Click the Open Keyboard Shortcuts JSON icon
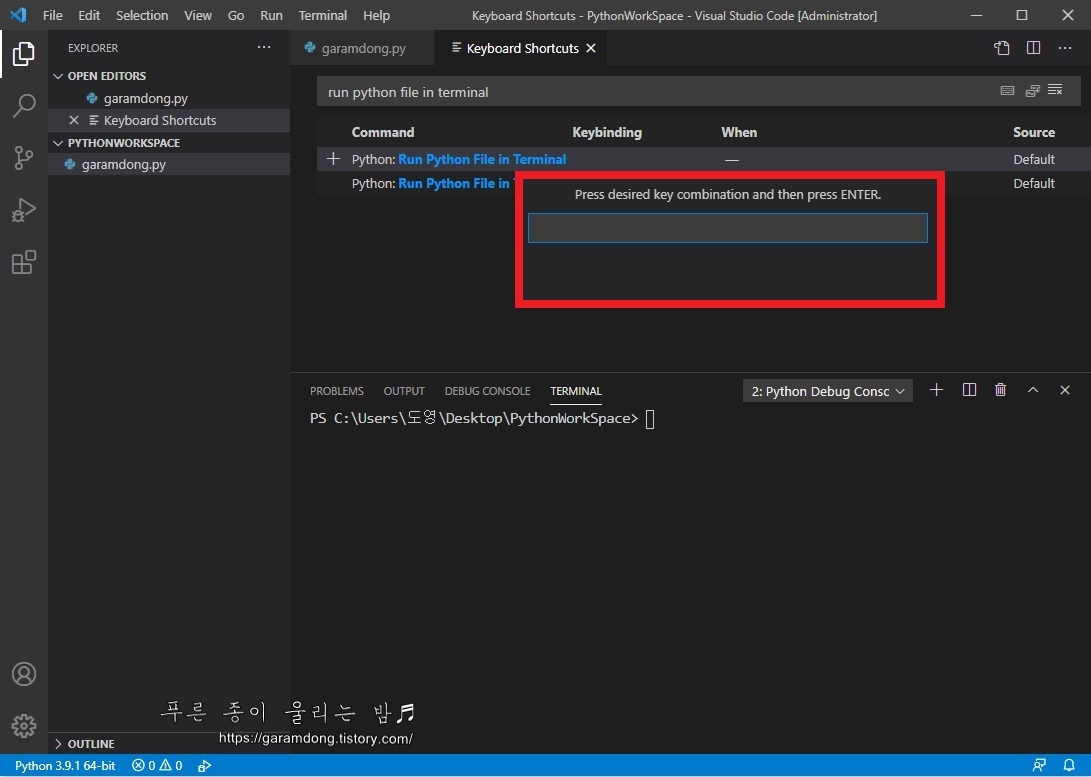The height and width of the screenshot is (777, 1091). click(1001, 48)
